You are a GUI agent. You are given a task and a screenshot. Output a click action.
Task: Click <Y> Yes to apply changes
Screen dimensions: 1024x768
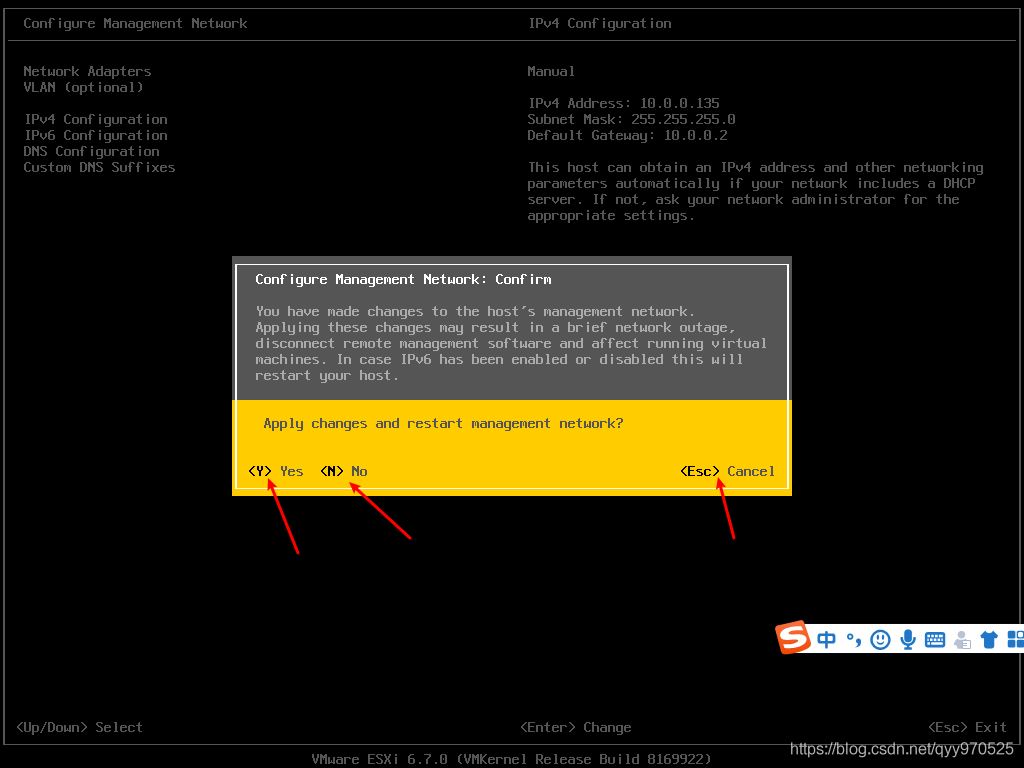tap(276, 471)
